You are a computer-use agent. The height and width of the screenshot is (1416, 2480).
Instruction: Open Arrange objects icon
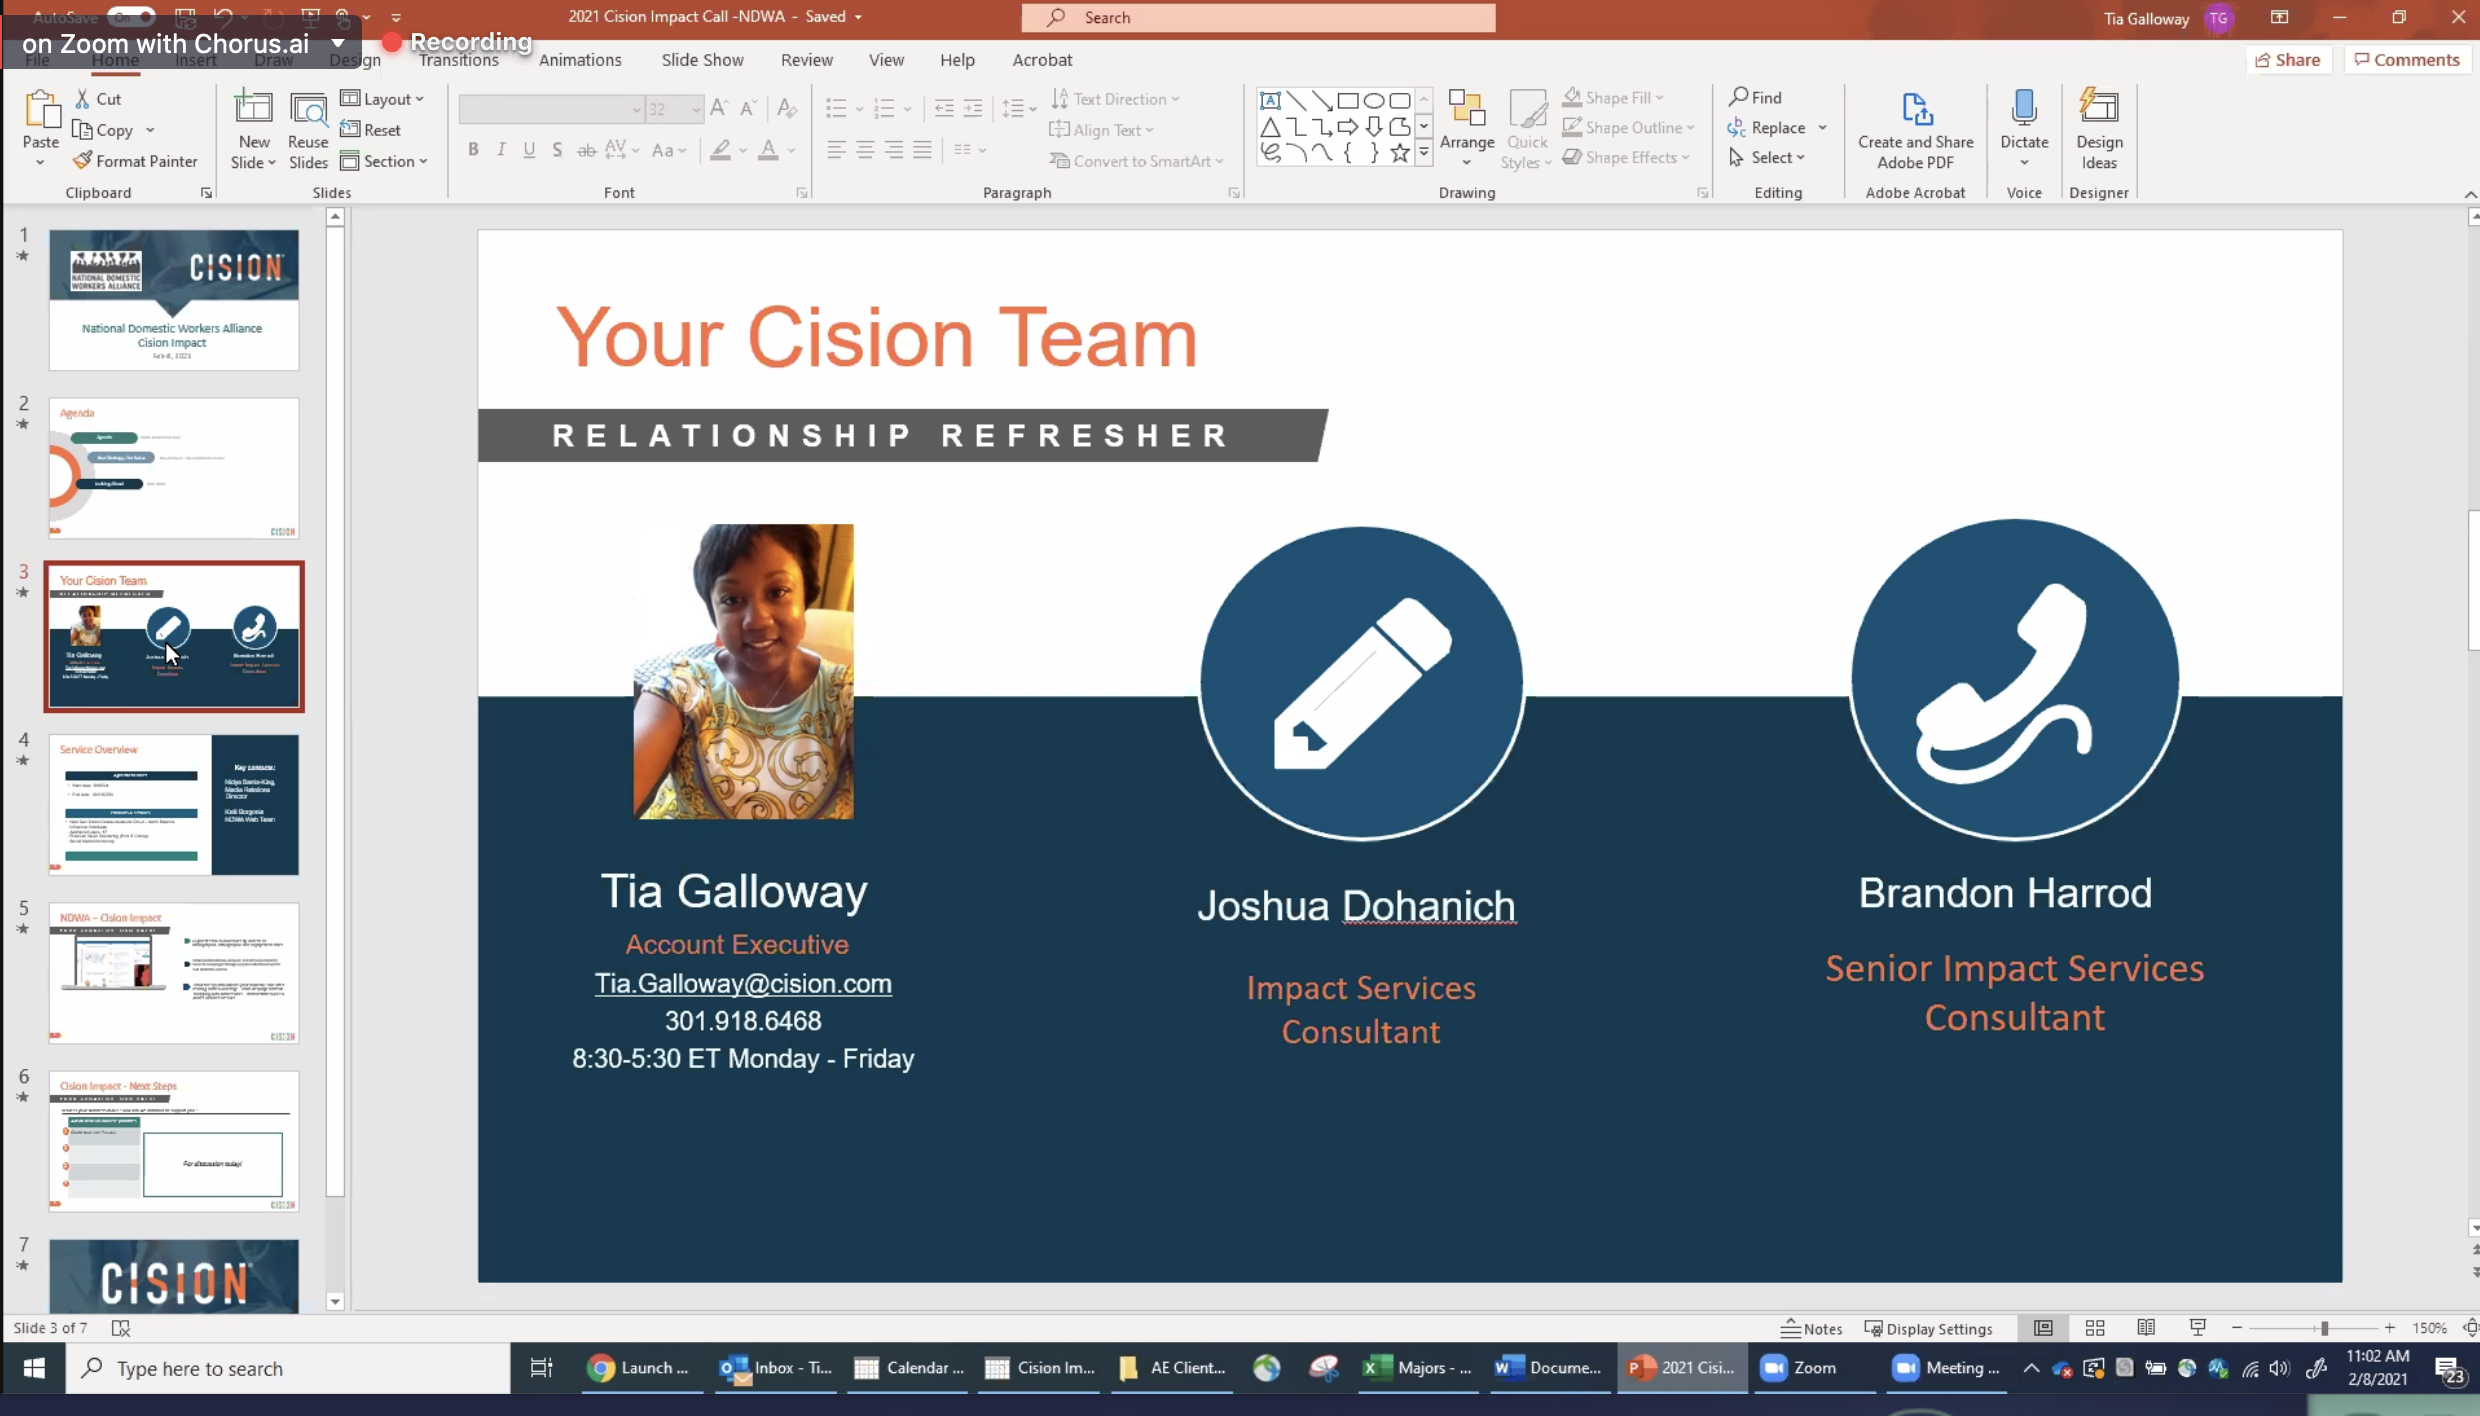point(1467,110)
